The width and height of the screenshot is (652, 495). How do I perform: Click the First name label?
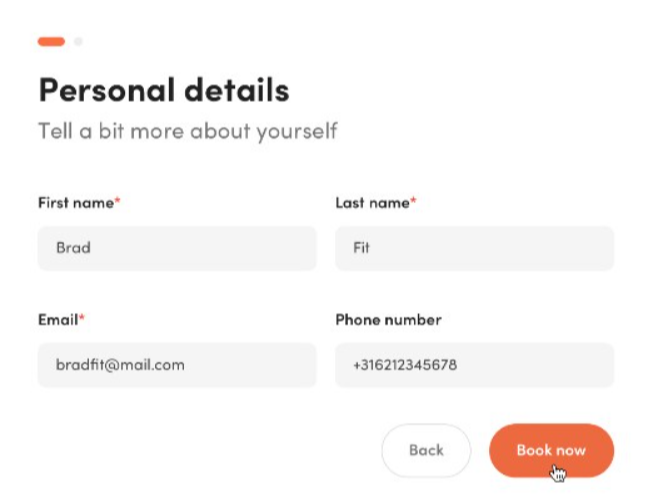coord(76,203)
